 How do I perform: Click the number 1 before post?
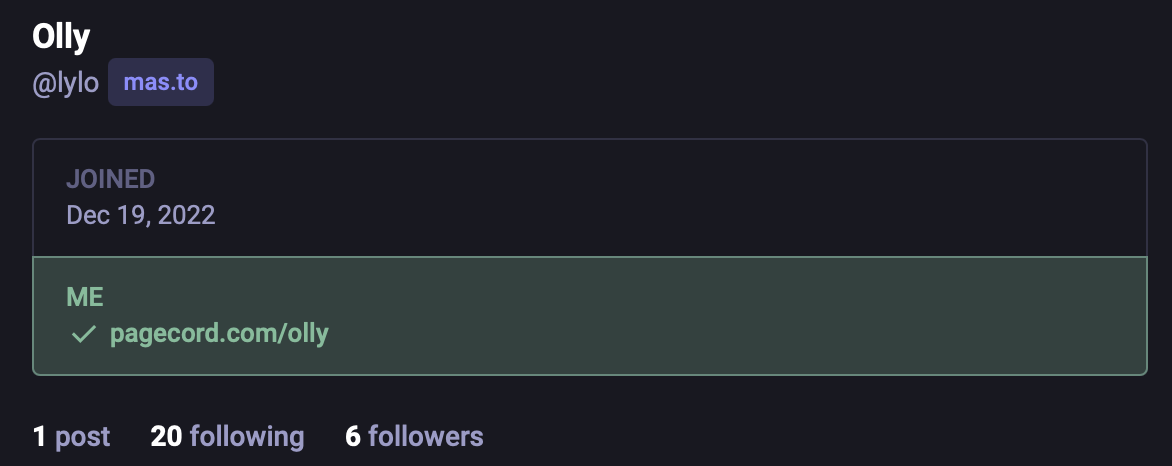pos(40,436)
